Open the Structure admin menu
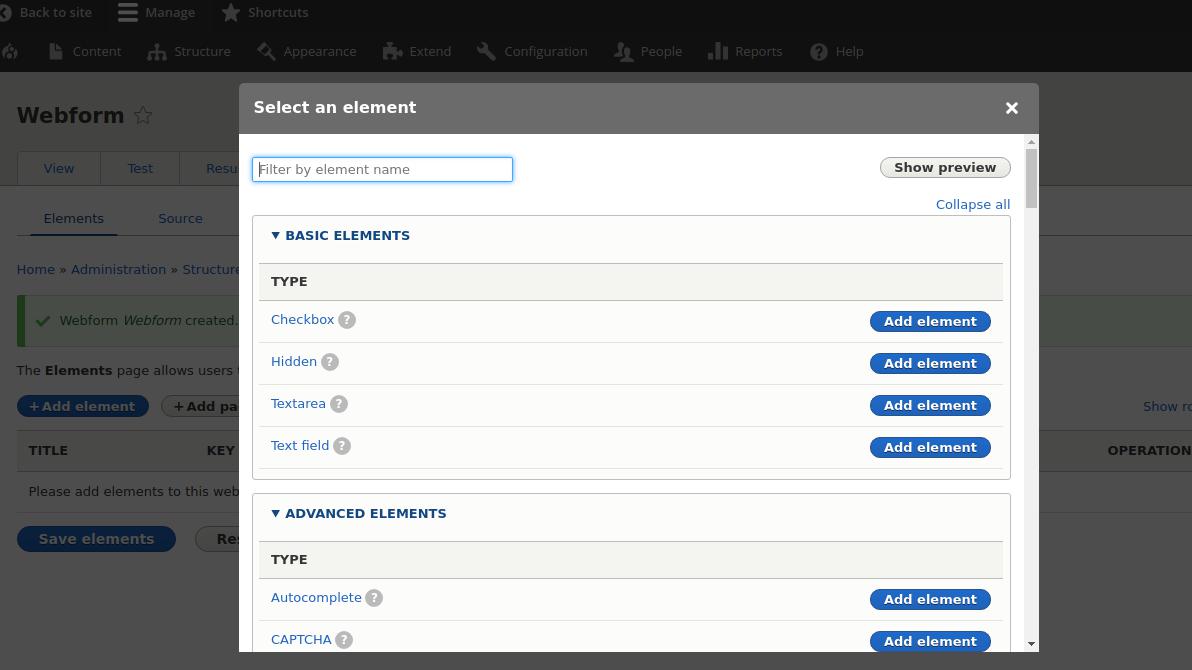Screen dimensions: 1192x670 click(x=189, y=52)
